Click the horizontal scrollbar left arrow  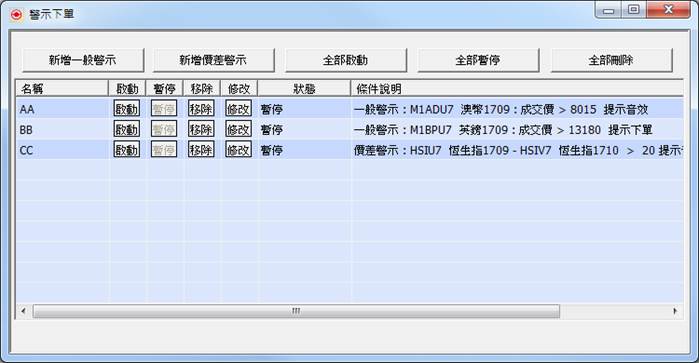pyautogui.click(x=23, y=311)
